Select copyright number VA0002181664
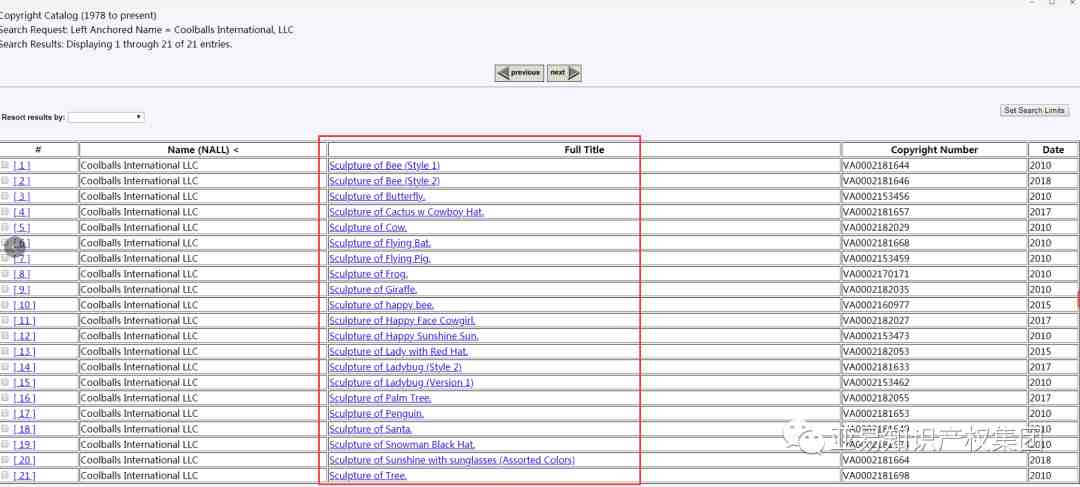This screenshot has width=1080, height=487. [x=877, y=460]
